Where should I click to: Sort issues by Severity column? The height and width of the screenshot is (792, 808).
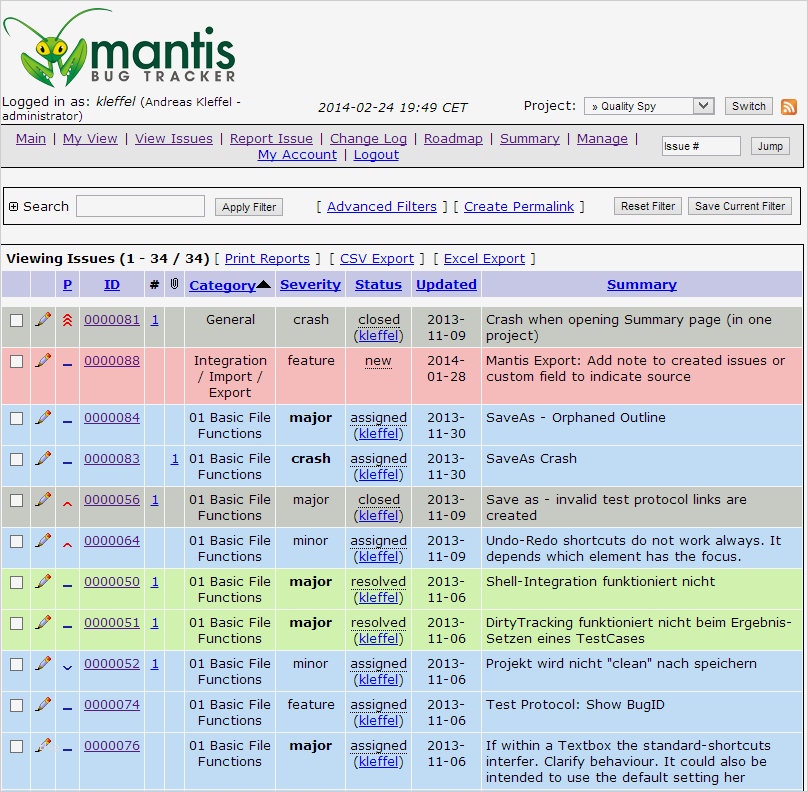pyautogui.click(x=310, y=284)
